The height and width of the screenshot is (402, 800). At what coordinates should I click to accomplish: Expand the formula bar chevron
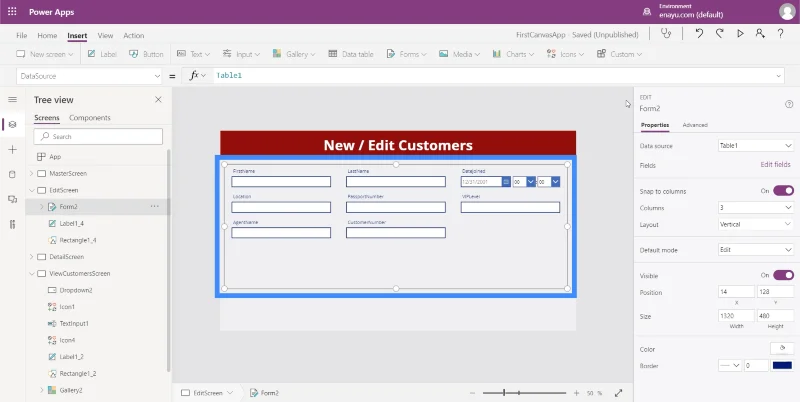[x=779, y=76]
